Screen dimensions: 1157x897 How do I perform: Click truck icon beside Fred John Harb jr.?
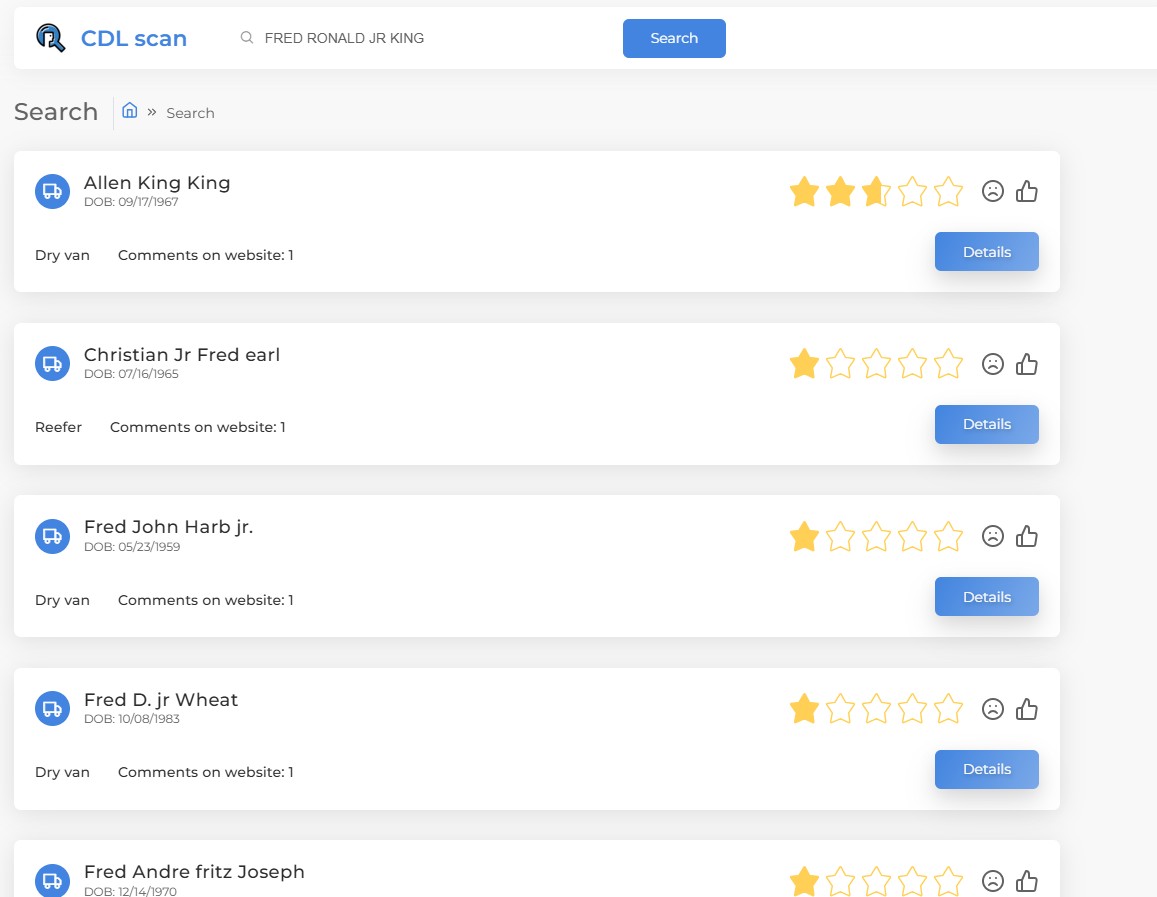pos(52,536)
